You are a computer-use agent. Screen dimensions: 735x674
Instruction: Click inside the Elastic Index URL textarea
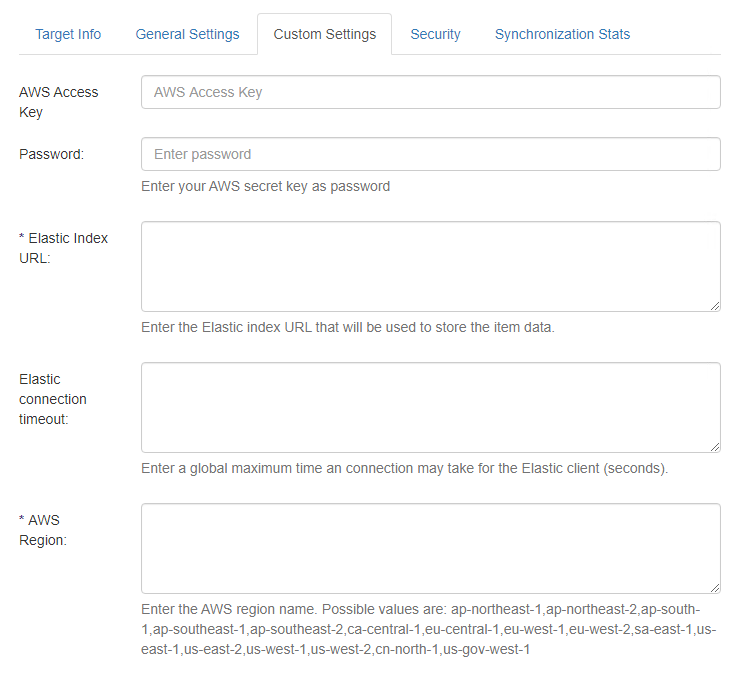430,266
